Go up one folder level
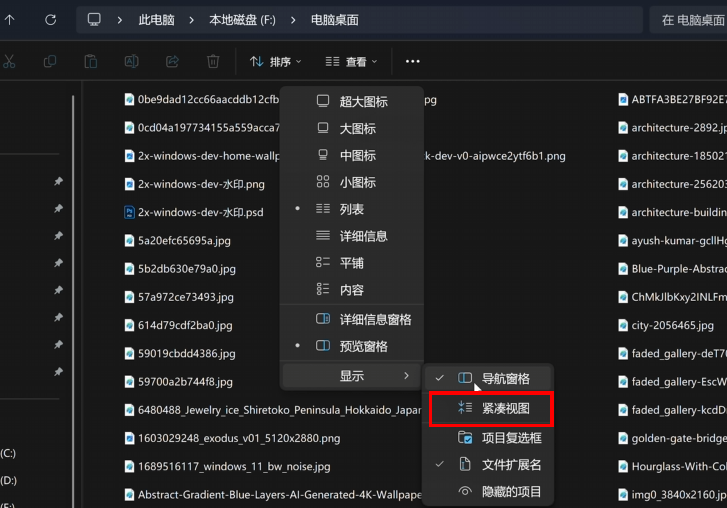Screen dimensions: 727x508 click(9, 19)
